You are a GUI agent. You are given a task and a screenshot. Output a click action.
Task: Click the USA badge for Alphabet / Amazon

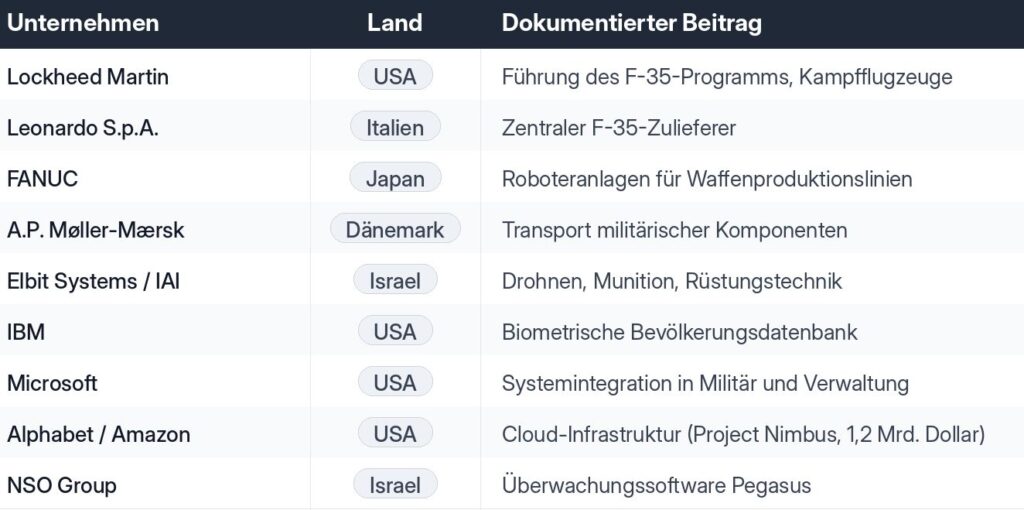click(395, 433)
